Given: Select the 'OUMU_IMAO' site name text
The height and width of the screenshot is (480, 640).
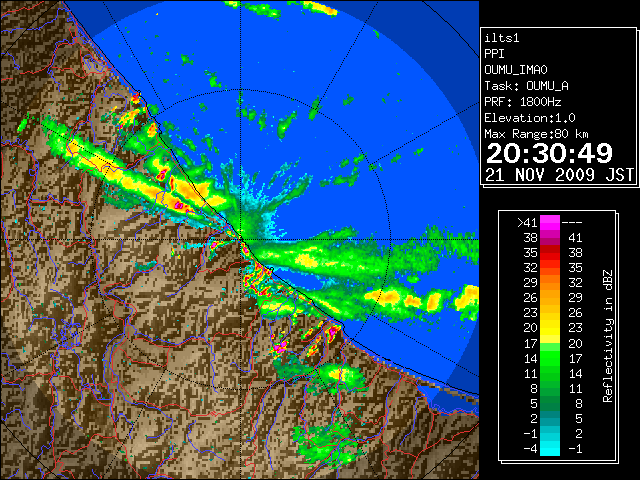Looking at the screenshot, I should (x=516, y=70).
